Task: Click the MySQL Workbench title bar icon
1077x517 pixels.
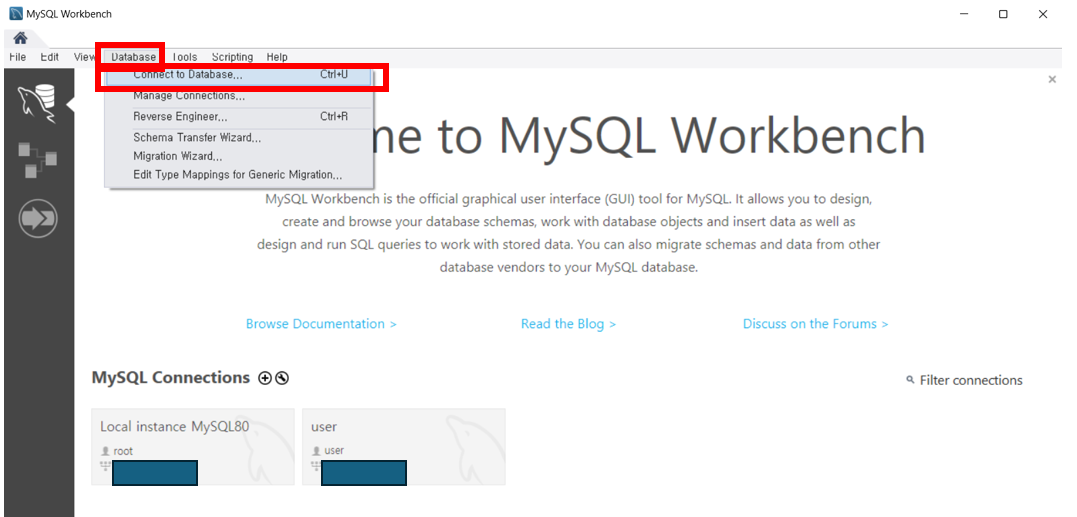Action: (15, 14)
